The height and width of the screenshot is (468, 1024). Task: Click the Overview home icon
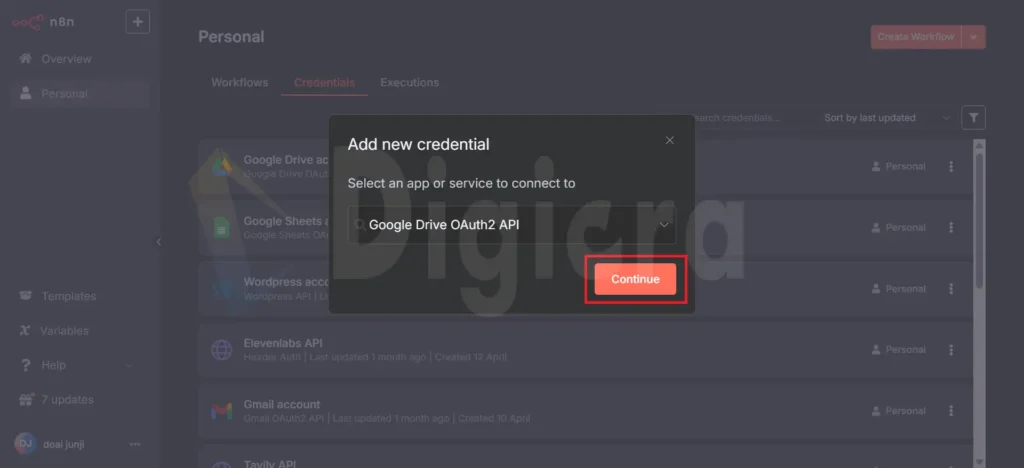click(x=25, y=59)
